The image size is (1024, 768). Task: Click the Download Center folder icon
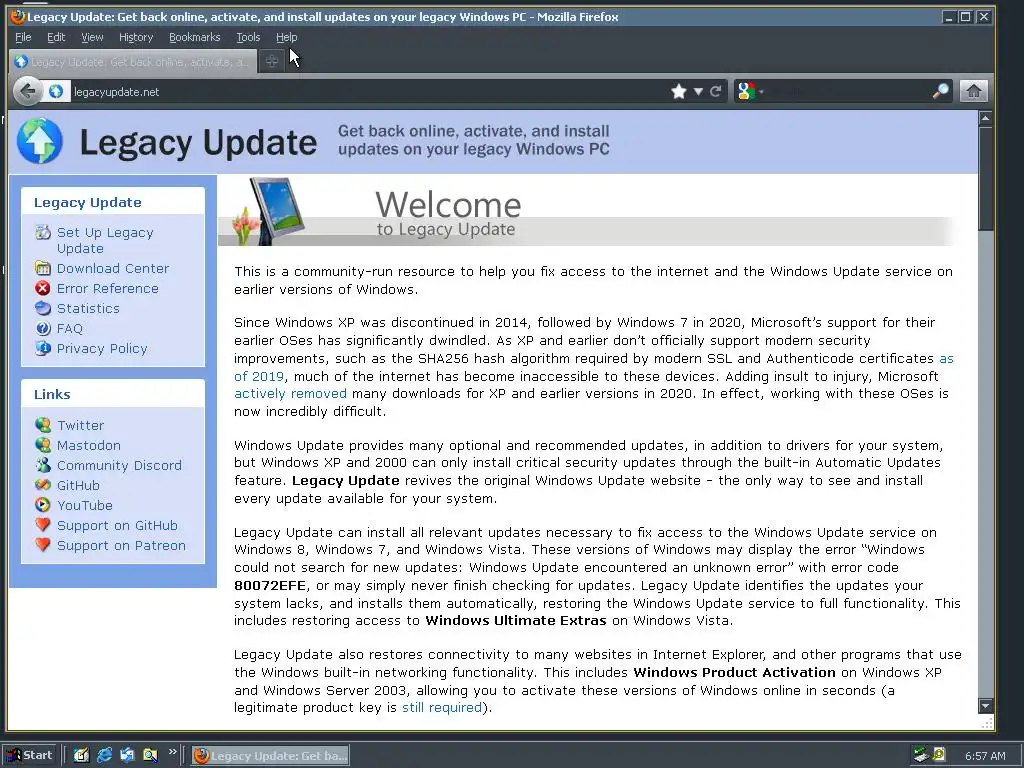[x=43, y=268]
